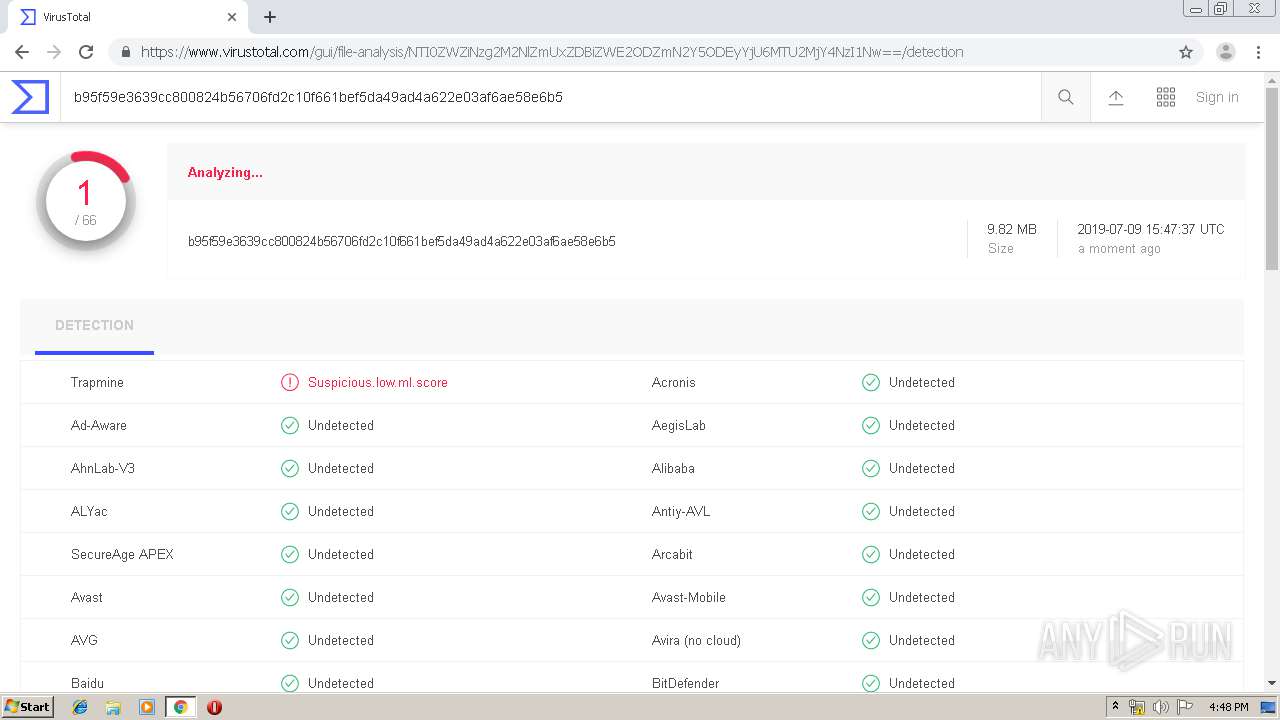This screenshot has width=1280, height=720.
Task: Click the Avast undetected checkmark icon
Action: pos(290,597)
